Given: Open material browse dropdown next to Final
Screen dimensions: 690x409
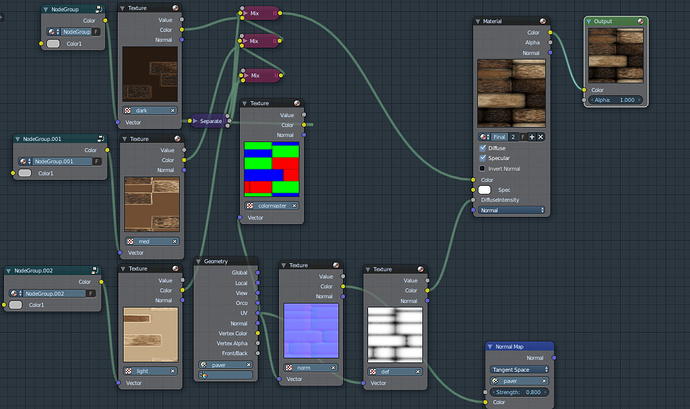Looking at the screenshot, I should point(484,137).
